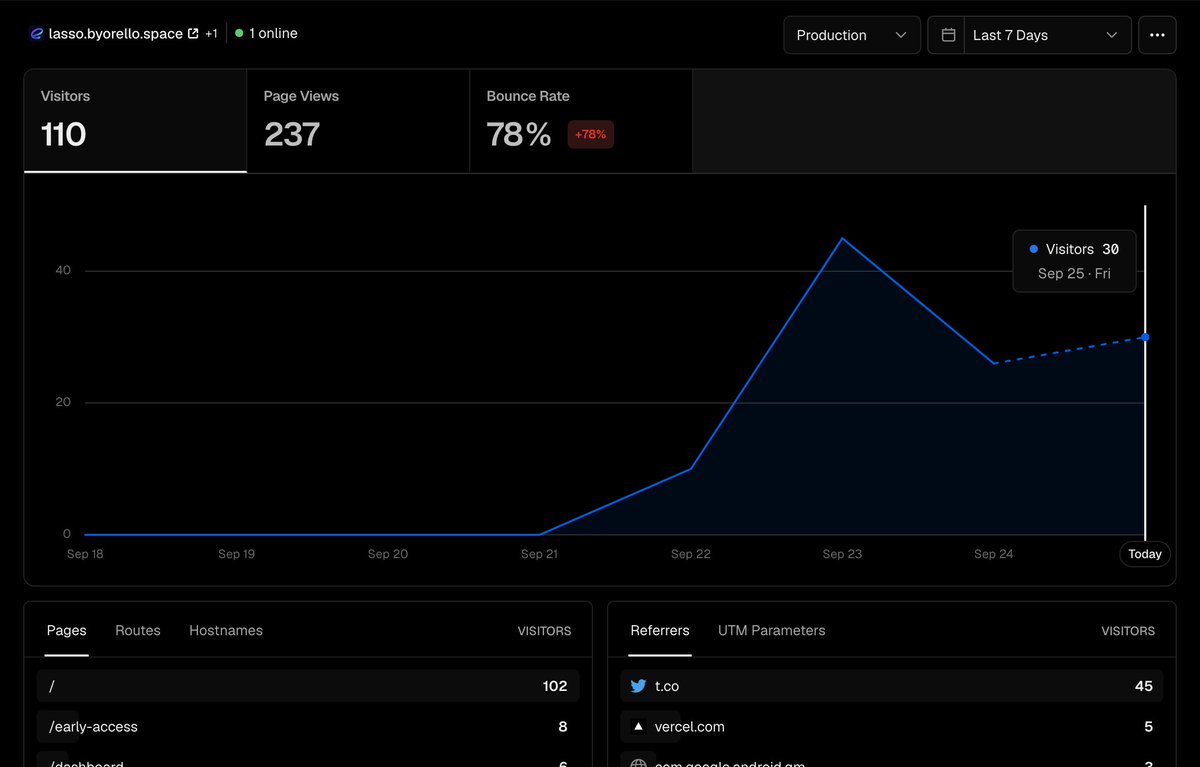This screenshot has width=1200, height=767.
Task: Select the /early-access page row
Action: coord(308,727)
